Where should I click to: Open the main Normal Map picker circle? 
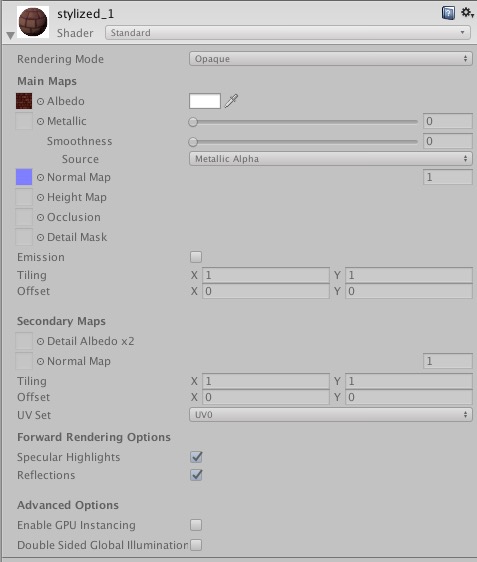[x=40, y=177]
